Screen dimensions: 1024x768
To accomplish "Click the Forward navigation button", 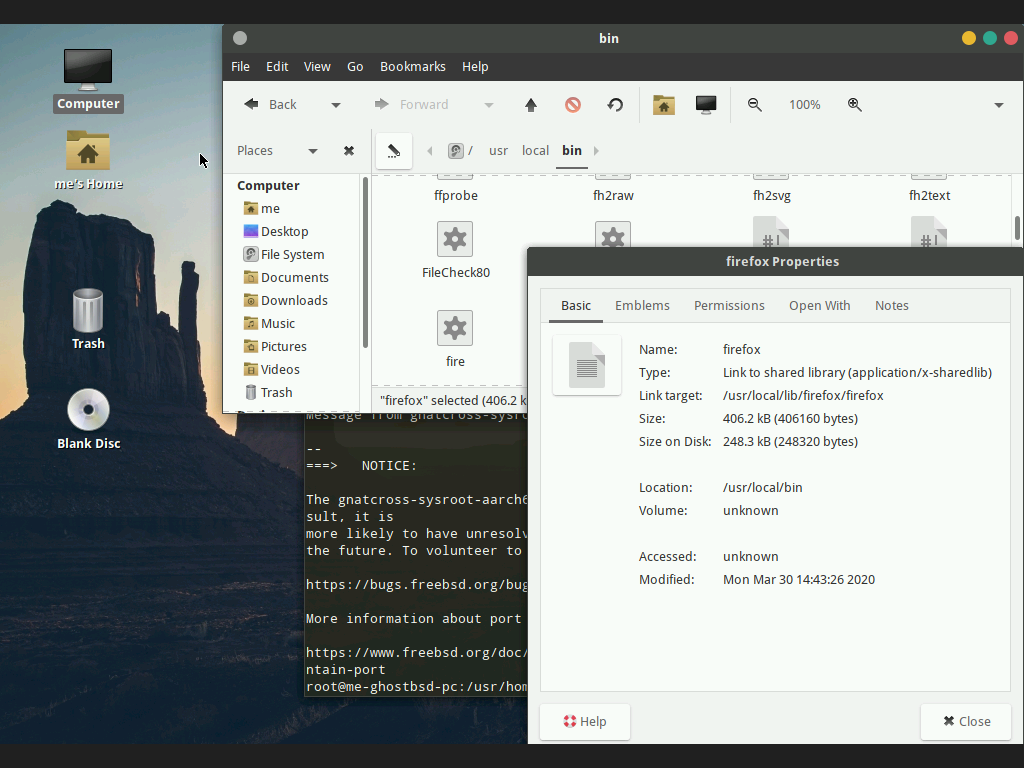I will click(x=411, y=104).
